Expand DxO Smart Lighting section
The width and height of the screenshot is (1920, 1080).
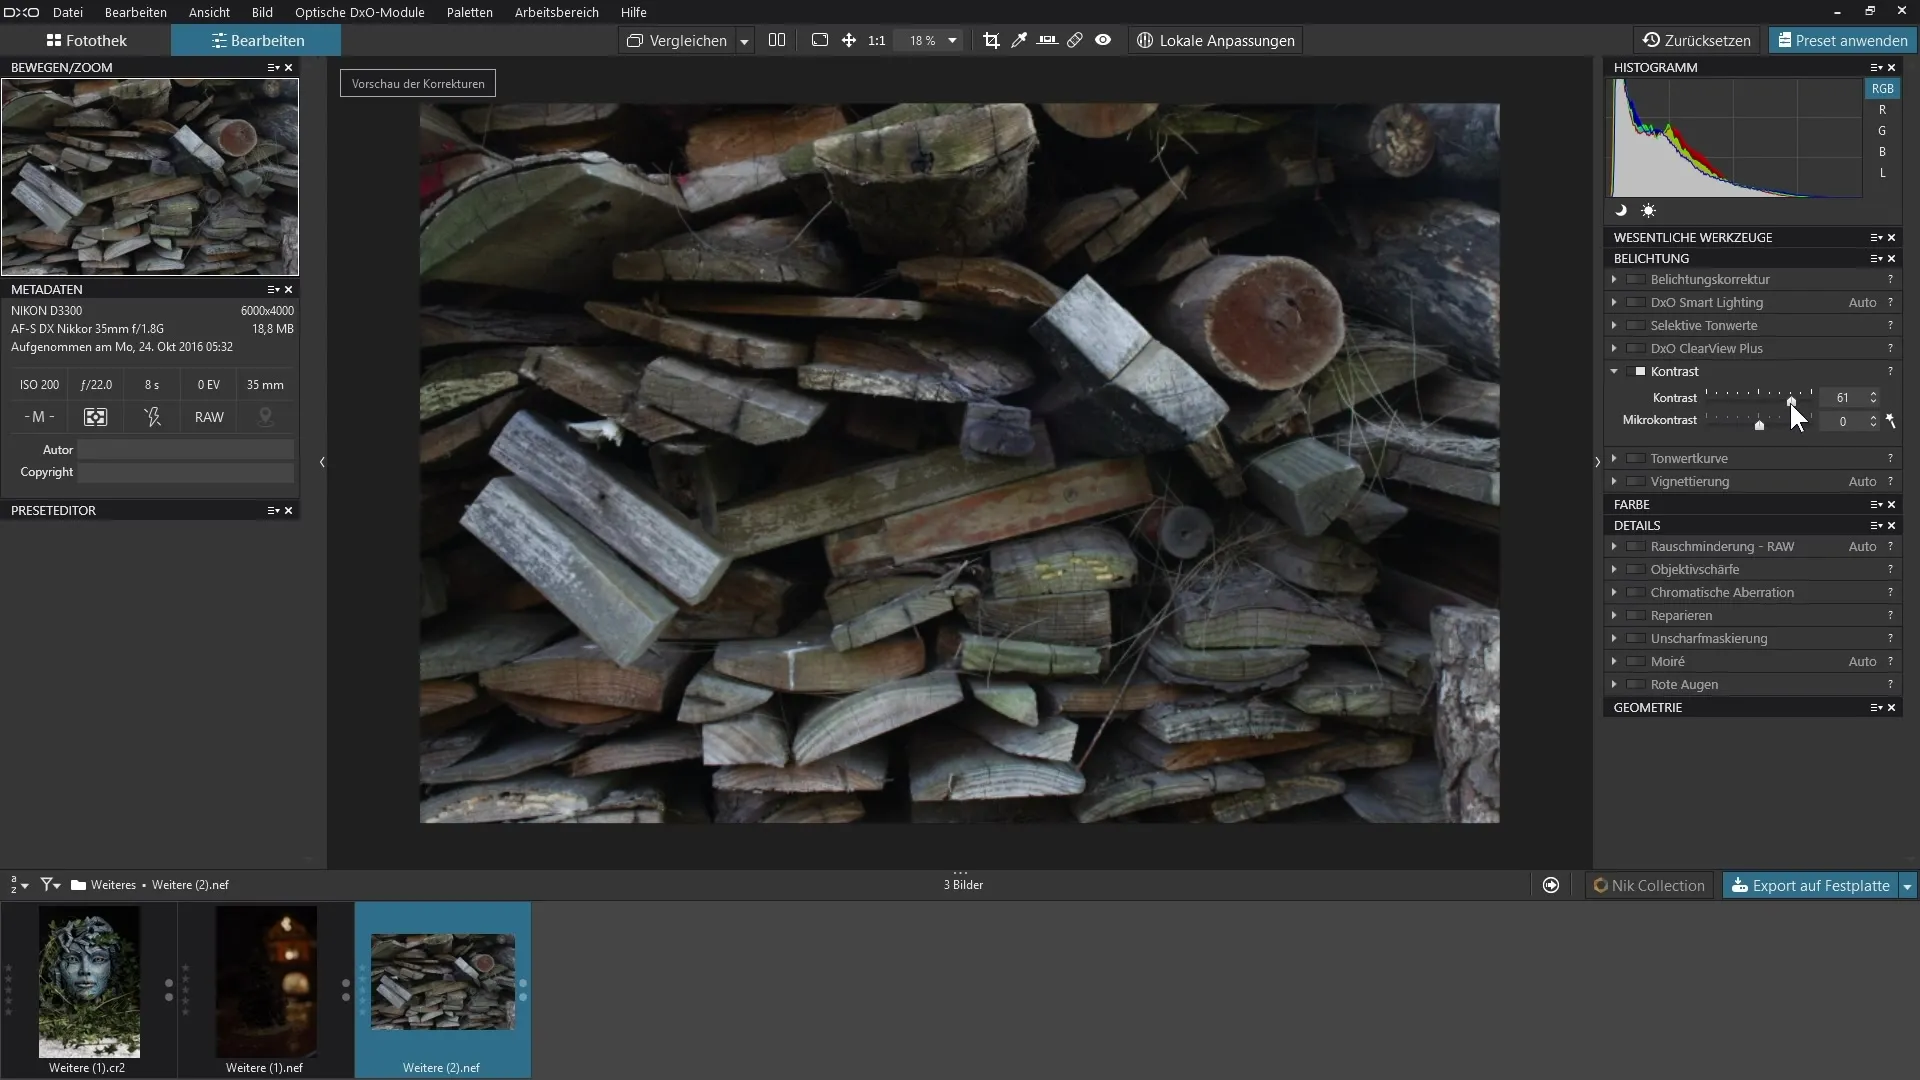click(x=1614, y=303)
